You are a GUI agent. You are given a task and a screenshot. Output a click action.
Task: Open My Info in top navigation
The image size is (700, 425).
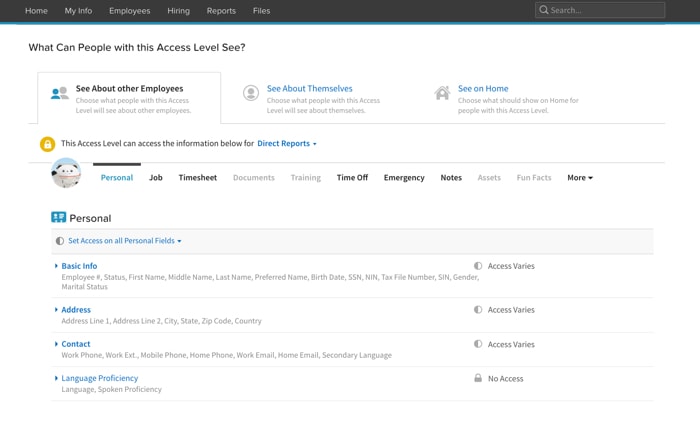tap(78, 11)
